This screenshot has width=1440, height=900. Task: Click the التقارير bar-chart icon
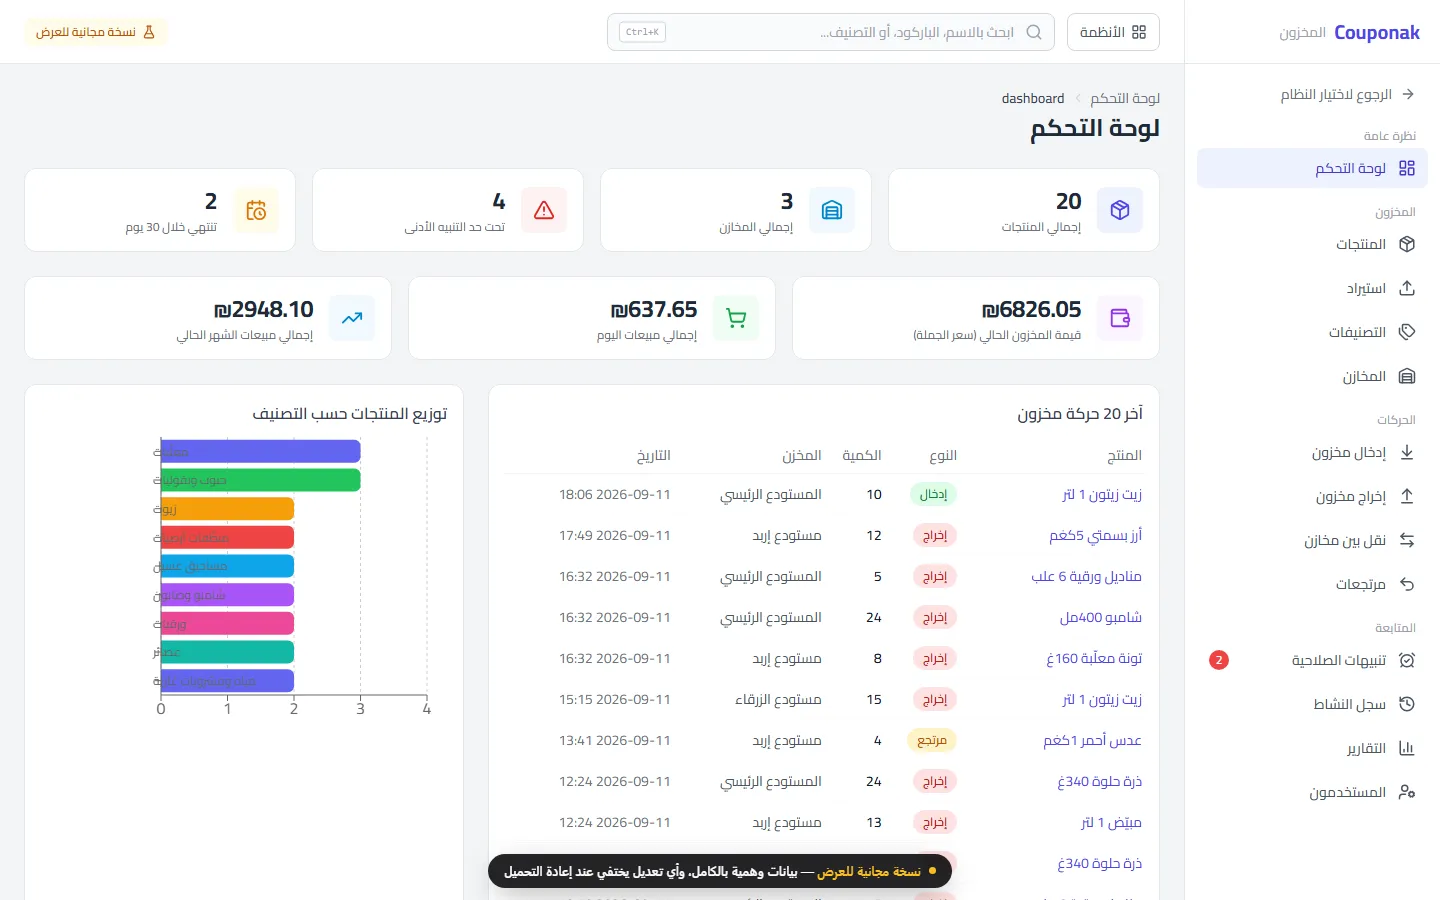tap(1407, 748)
